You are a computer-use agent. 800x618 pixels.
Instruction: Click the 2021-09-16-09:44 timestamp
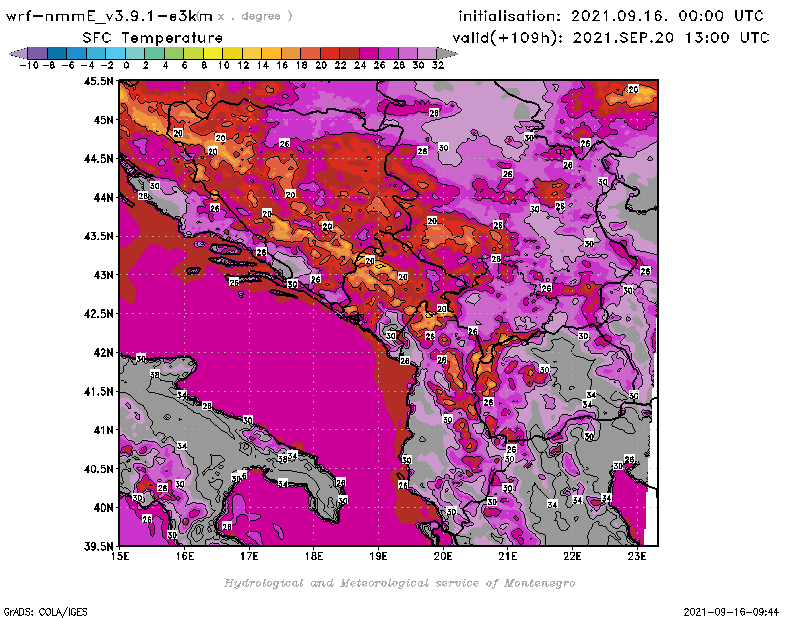[x=731, y=612]
